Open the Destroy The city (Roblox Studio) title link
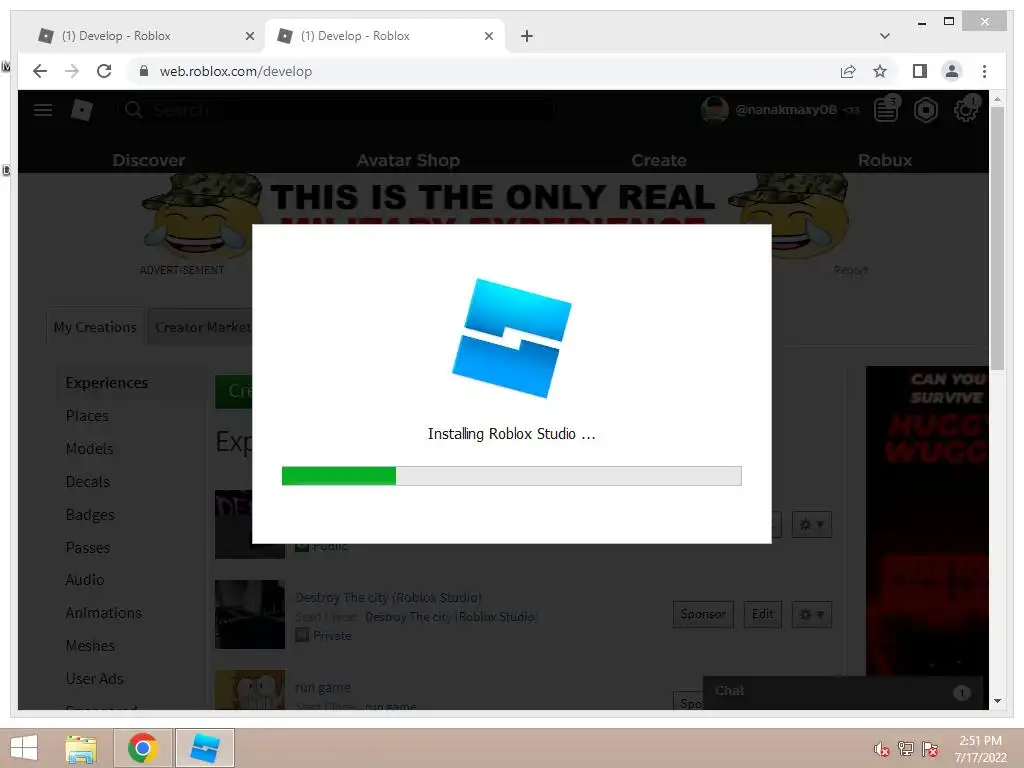 388,597
